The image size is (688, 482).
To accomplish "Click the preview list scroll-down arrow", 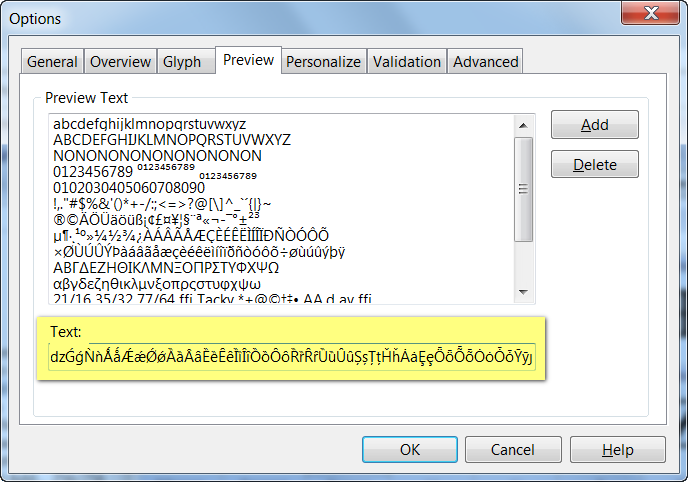I will point(523,292).
